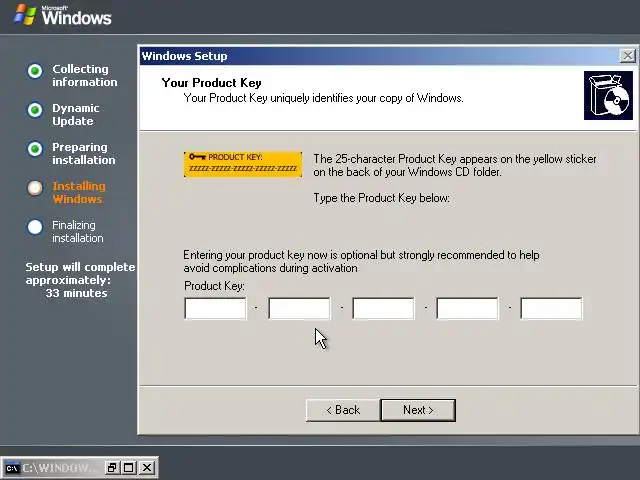The height and width of the screenshot is (480, 640).
Task: Go back with the Back button
Action: pyautogui.click(x=343, y=410)
